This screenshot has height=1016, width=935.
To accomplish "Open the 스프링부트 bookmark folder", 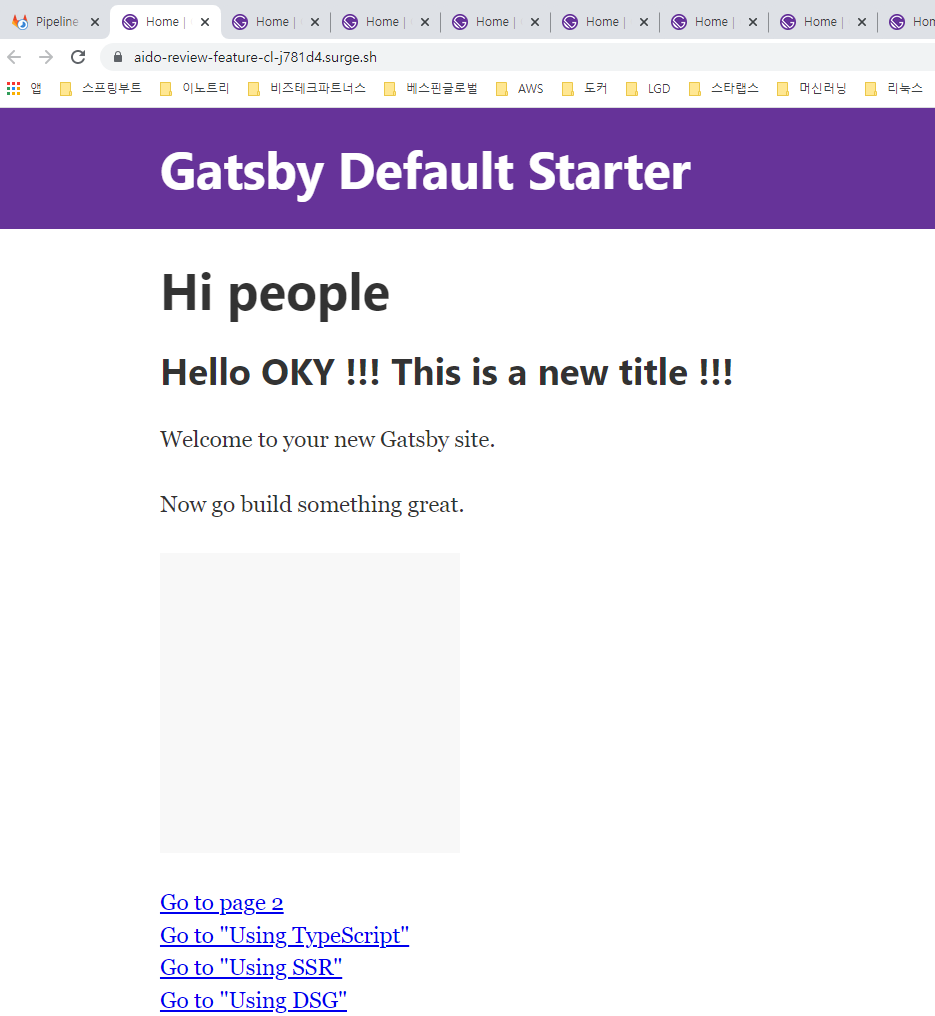I will (x=100, y=88).
